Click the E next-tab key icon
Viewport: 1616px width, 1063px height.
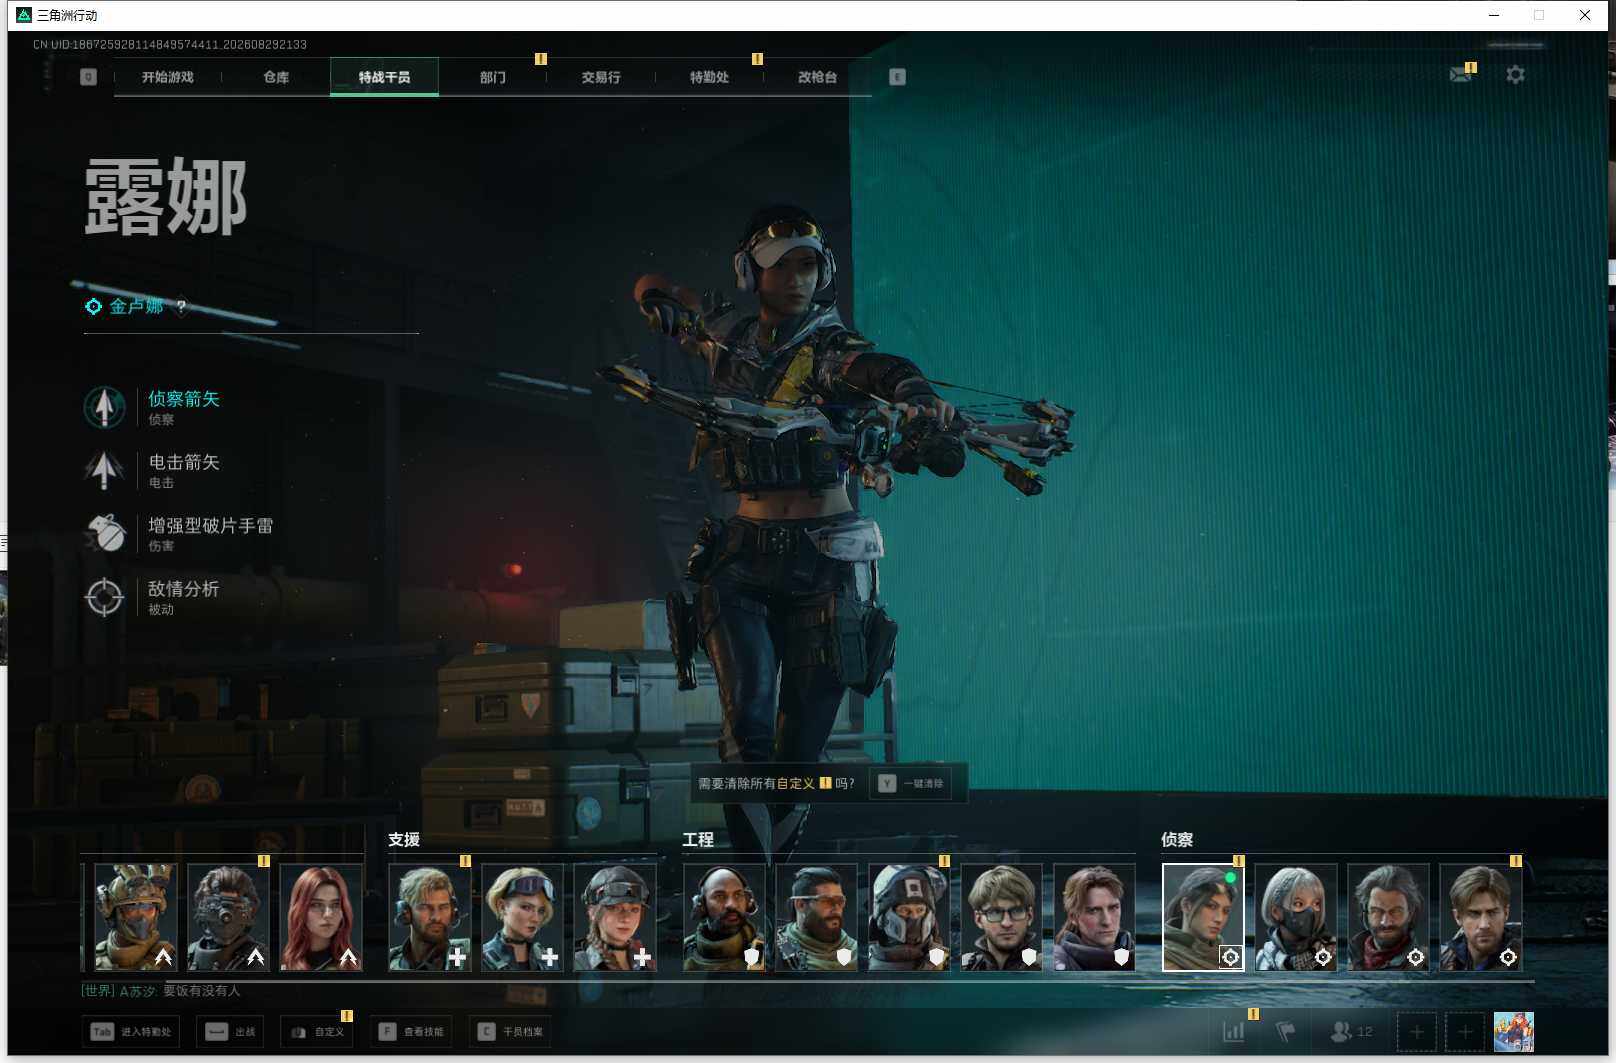point(897,77)
